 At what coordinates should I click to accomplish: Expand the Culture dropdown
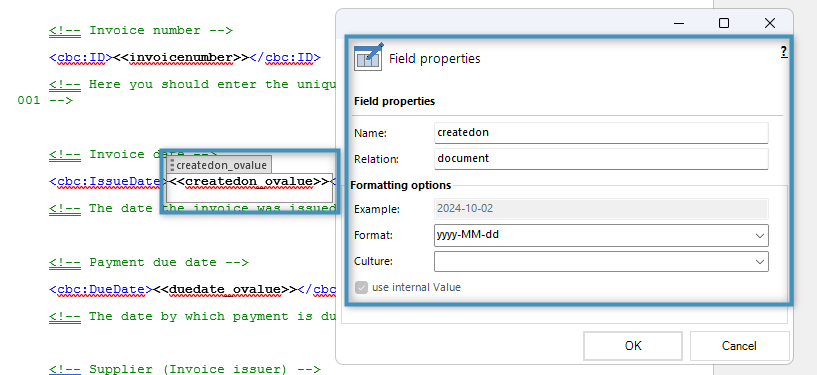760,261
